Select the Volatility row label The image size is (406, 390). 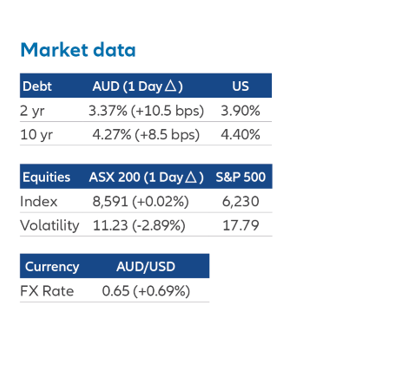click(x=50, y=226)
